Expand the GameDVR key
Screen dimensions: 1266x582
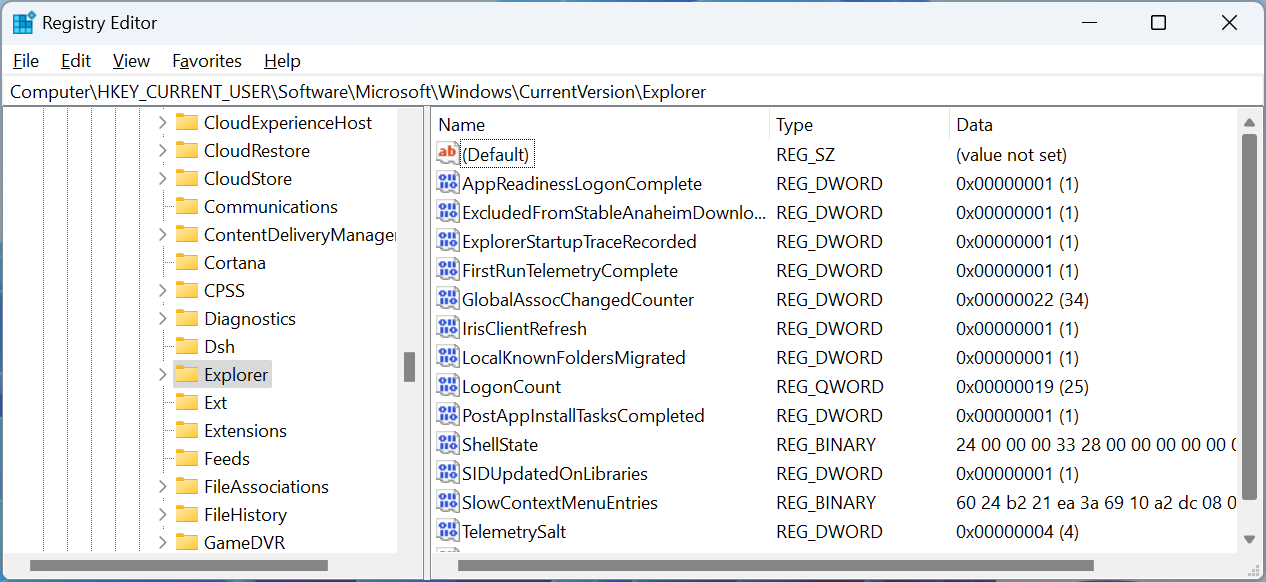click(x=160, y=542)
